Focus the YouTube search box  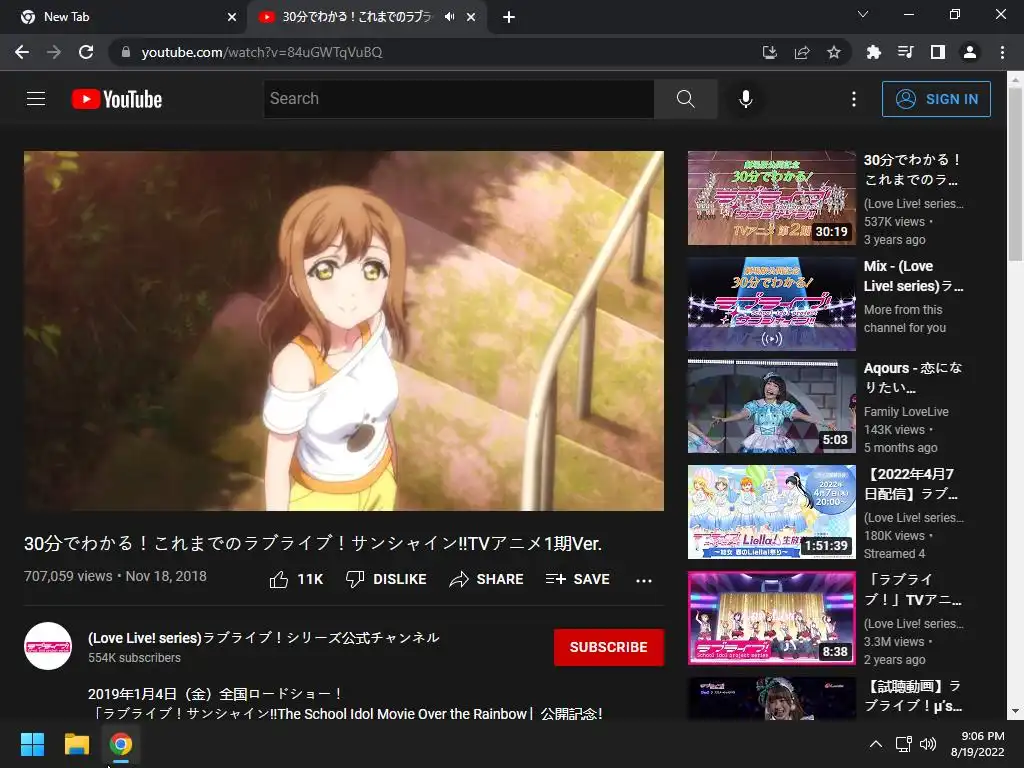pyautogui.click(x=458, y=99)
